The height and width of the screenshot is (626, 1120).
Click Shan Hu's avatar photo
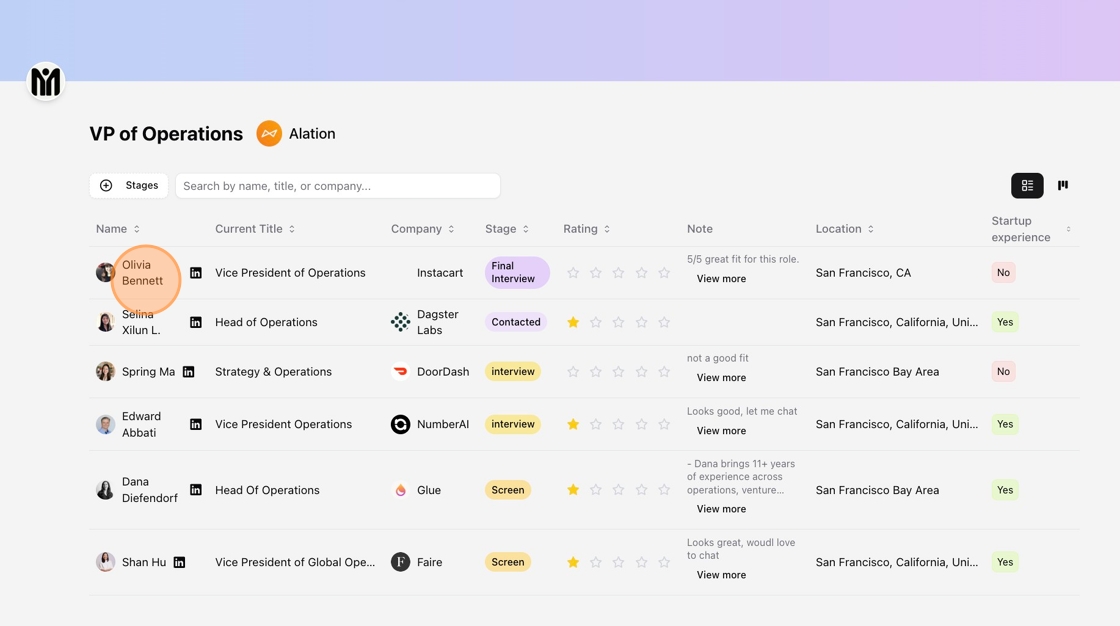pyautogui.click(x=105, y=562)
